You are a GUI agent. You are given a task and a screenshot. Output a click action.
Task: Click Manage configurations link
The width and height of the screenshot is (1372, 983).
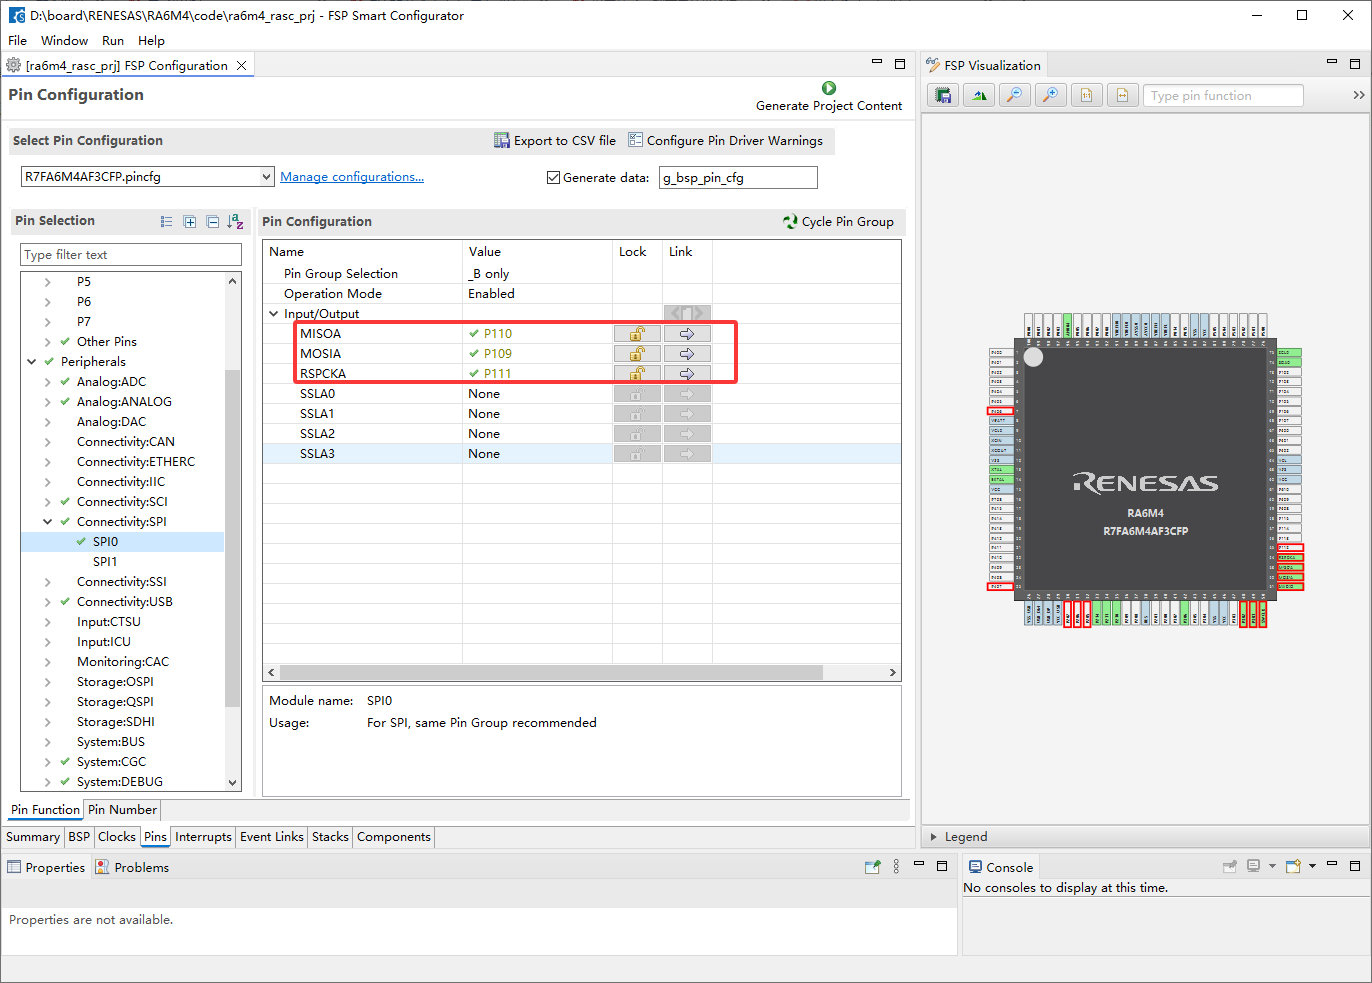(x=352, y=177)
